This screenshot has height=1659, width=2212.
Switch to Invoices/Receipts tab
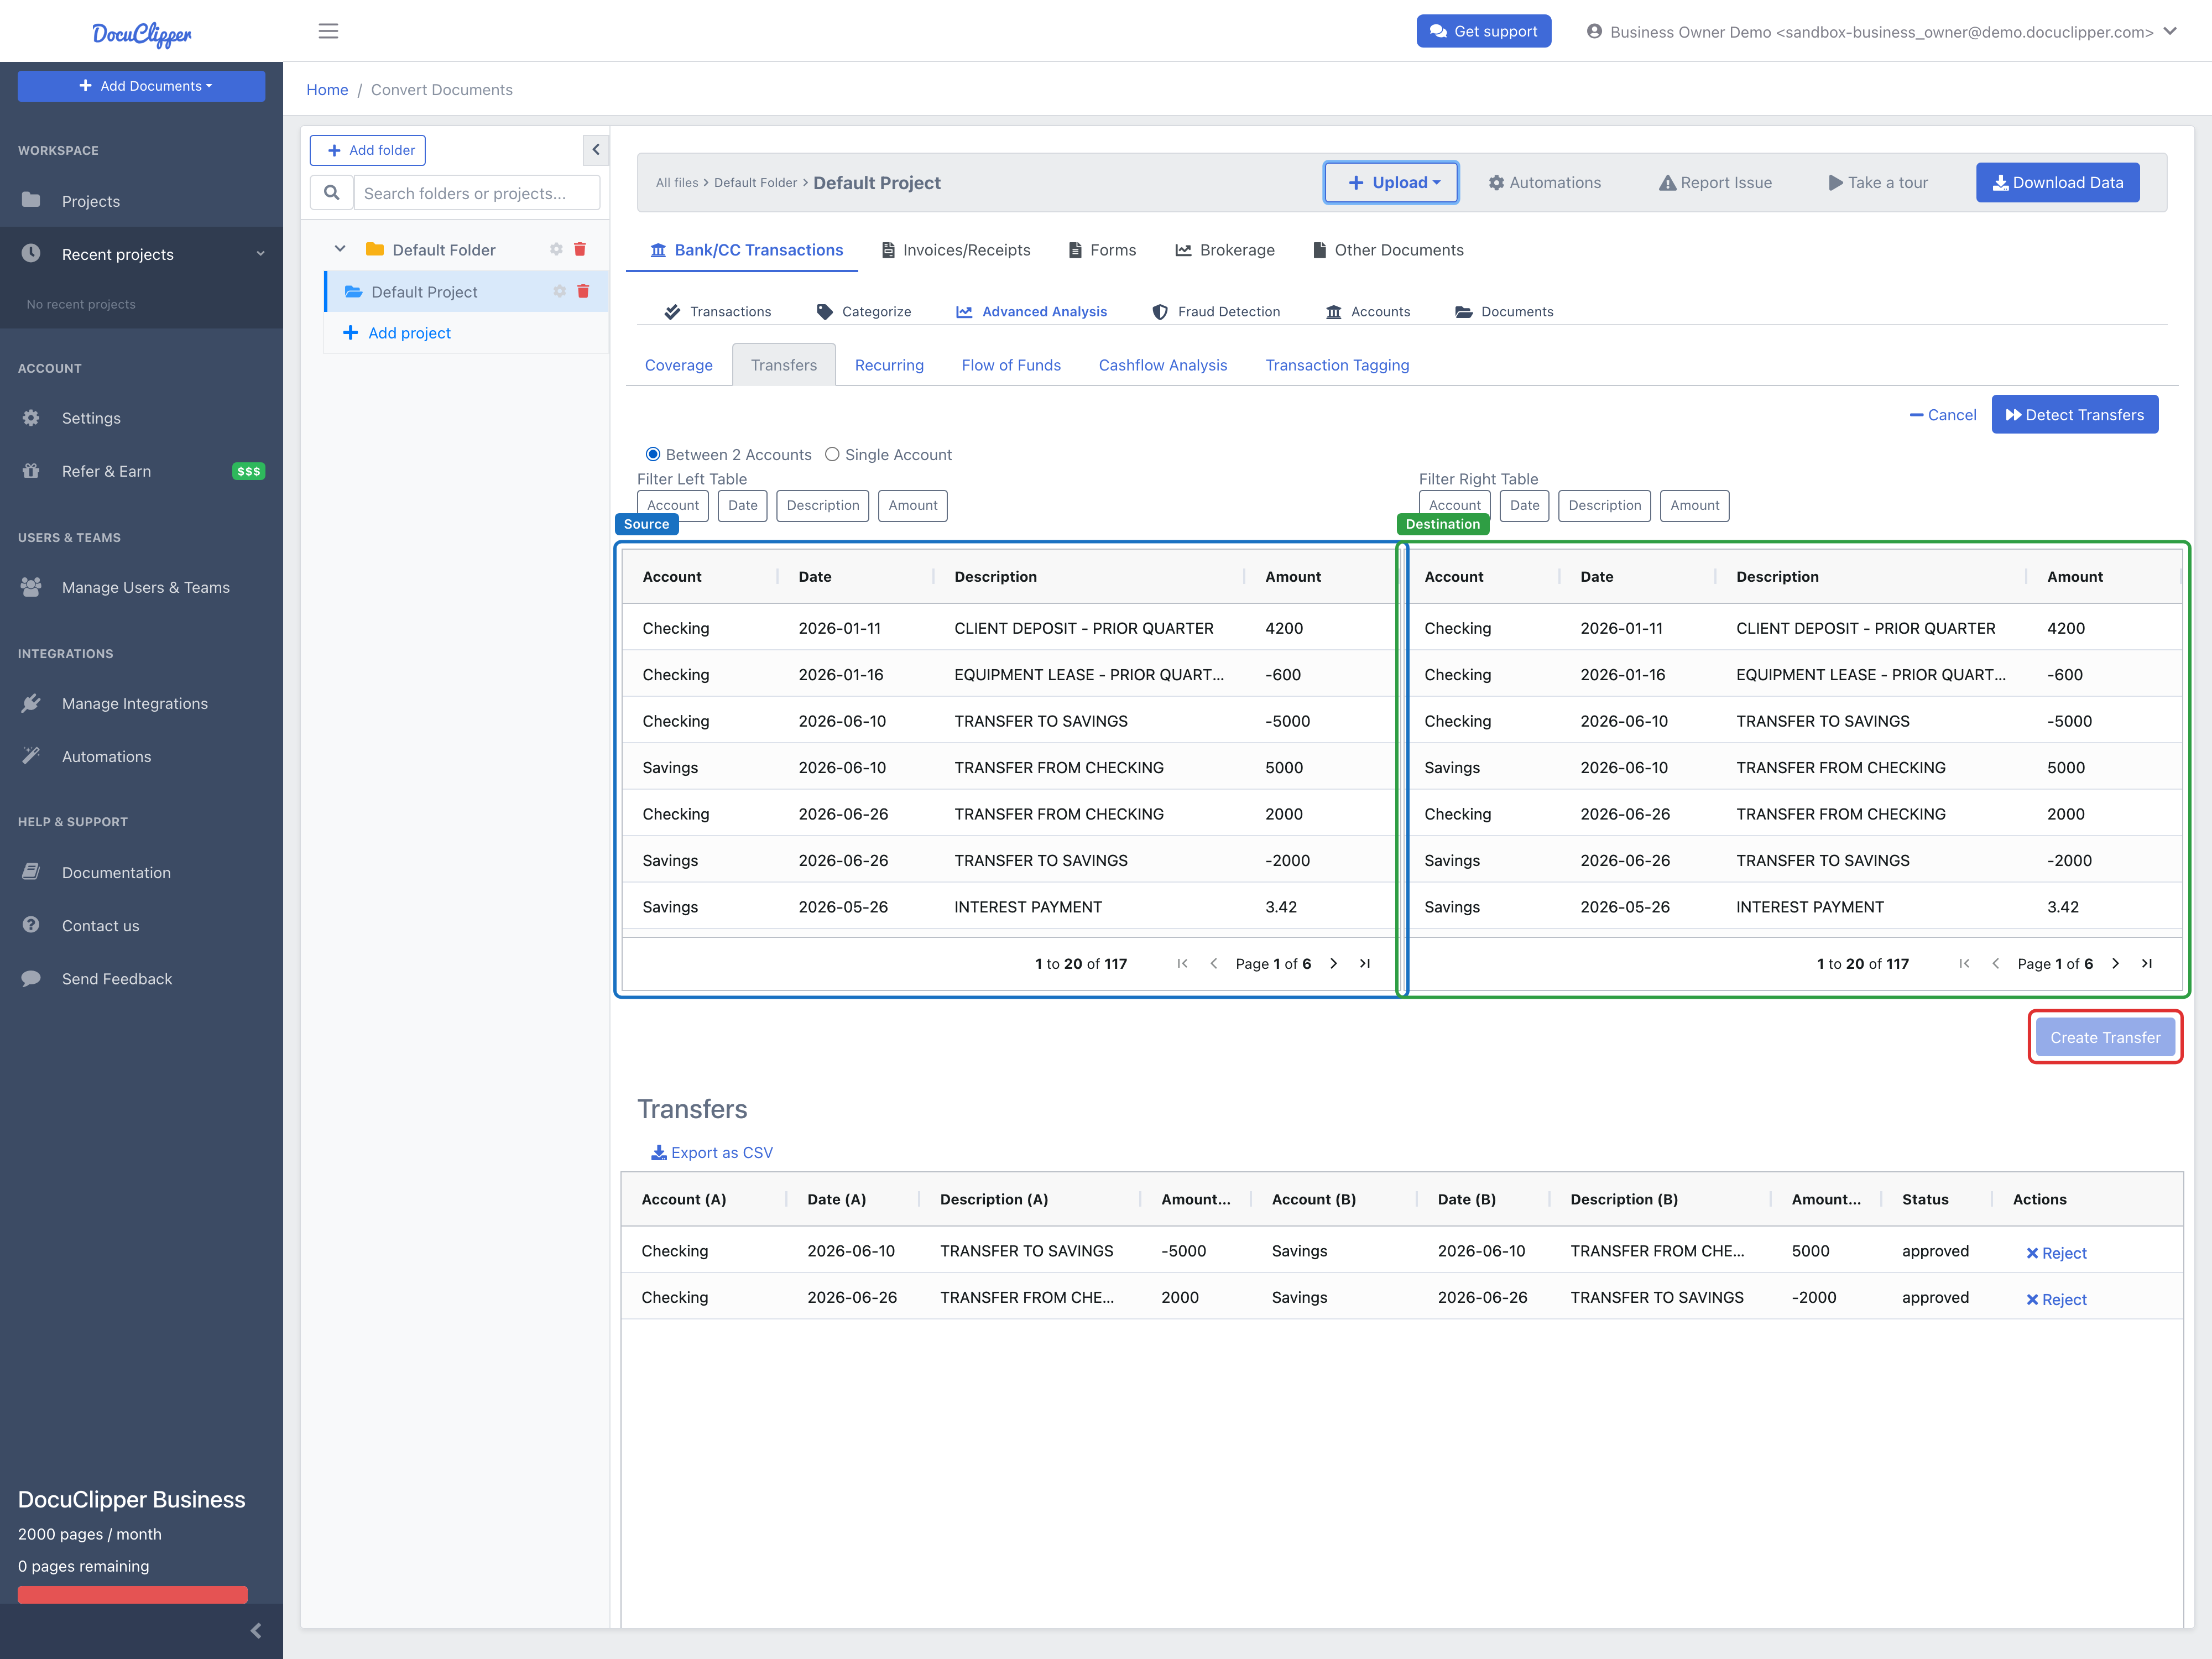click(955, 250)
